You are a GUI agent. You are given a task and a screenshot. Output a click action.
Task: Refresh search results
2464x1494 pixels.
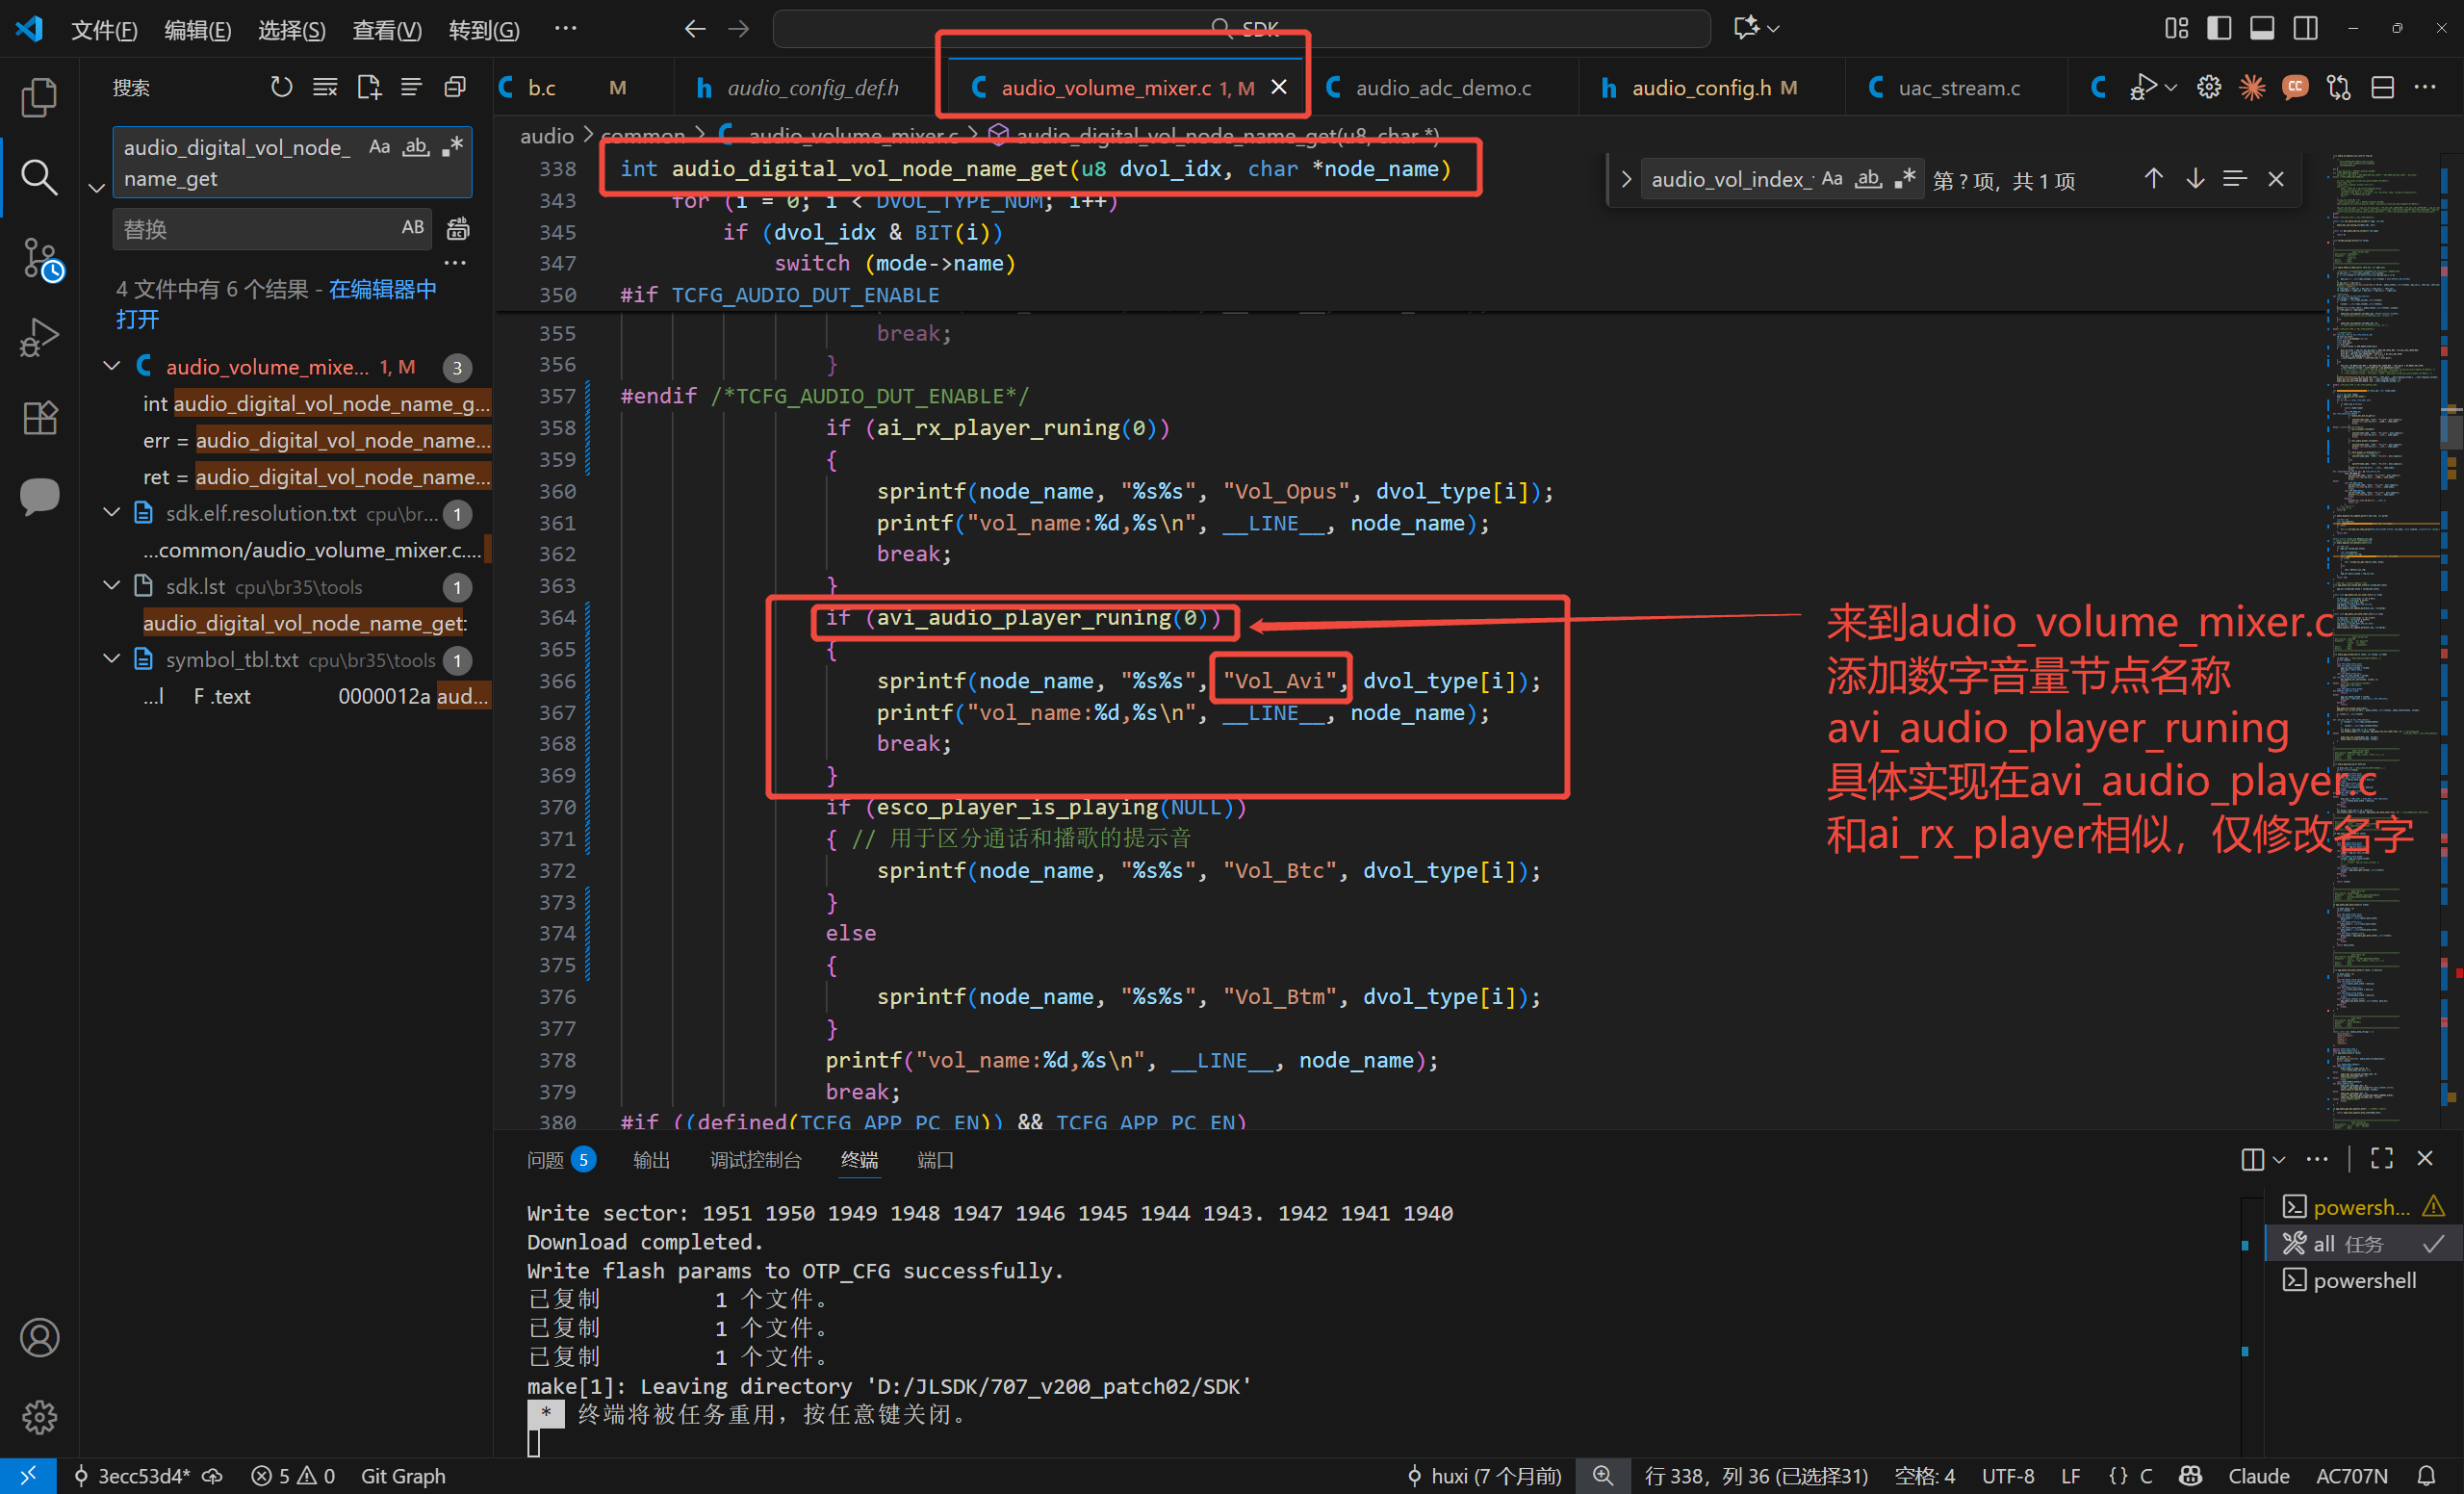pos(281,88)
